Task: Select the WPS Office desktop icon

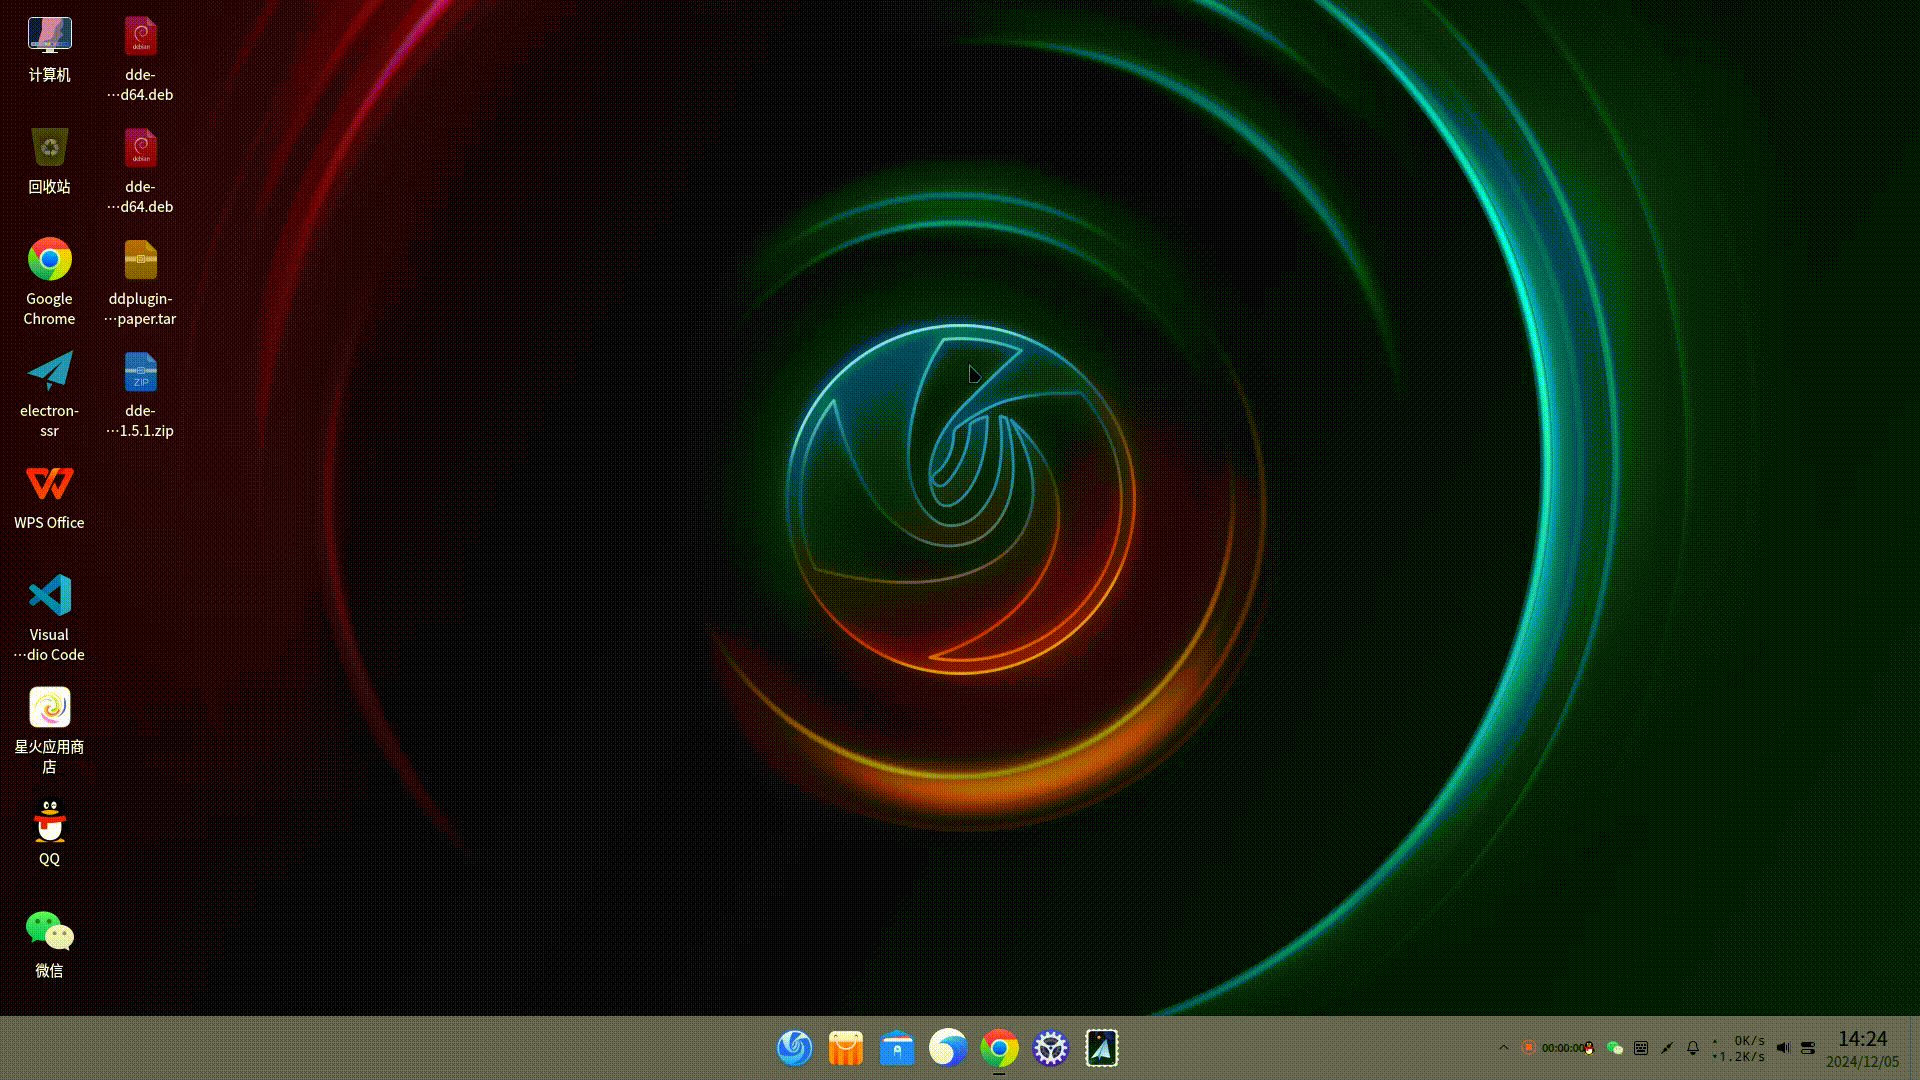Action: [x=49, y=498]
